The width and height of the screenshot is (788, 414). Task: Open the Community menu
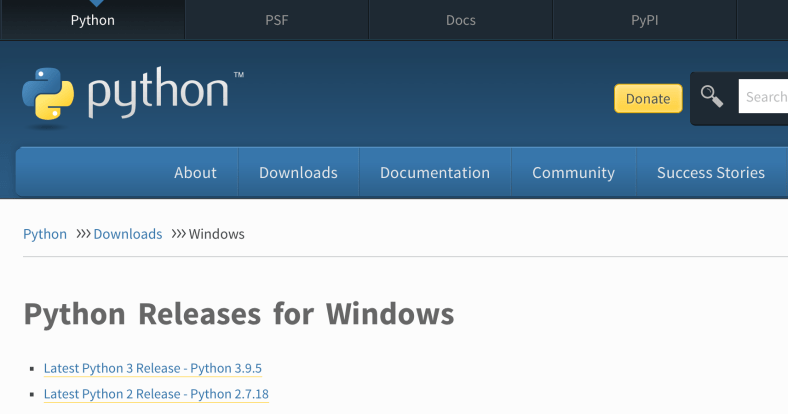573,172
